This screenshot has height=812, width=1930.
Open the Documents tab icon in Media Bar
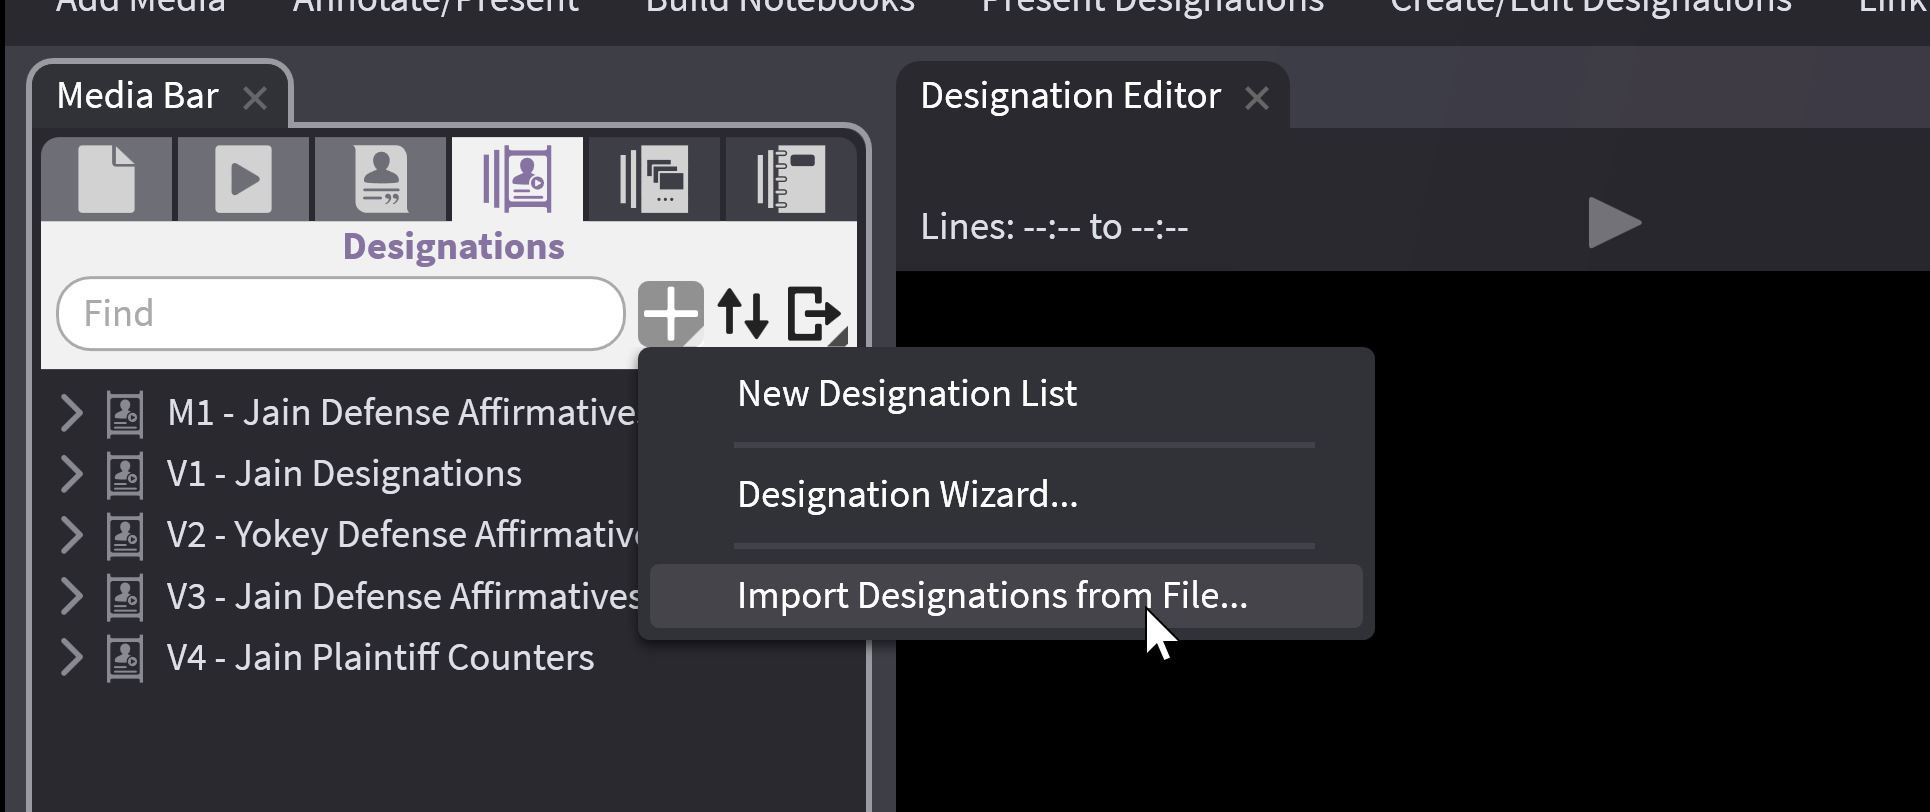tap(107, 179)
